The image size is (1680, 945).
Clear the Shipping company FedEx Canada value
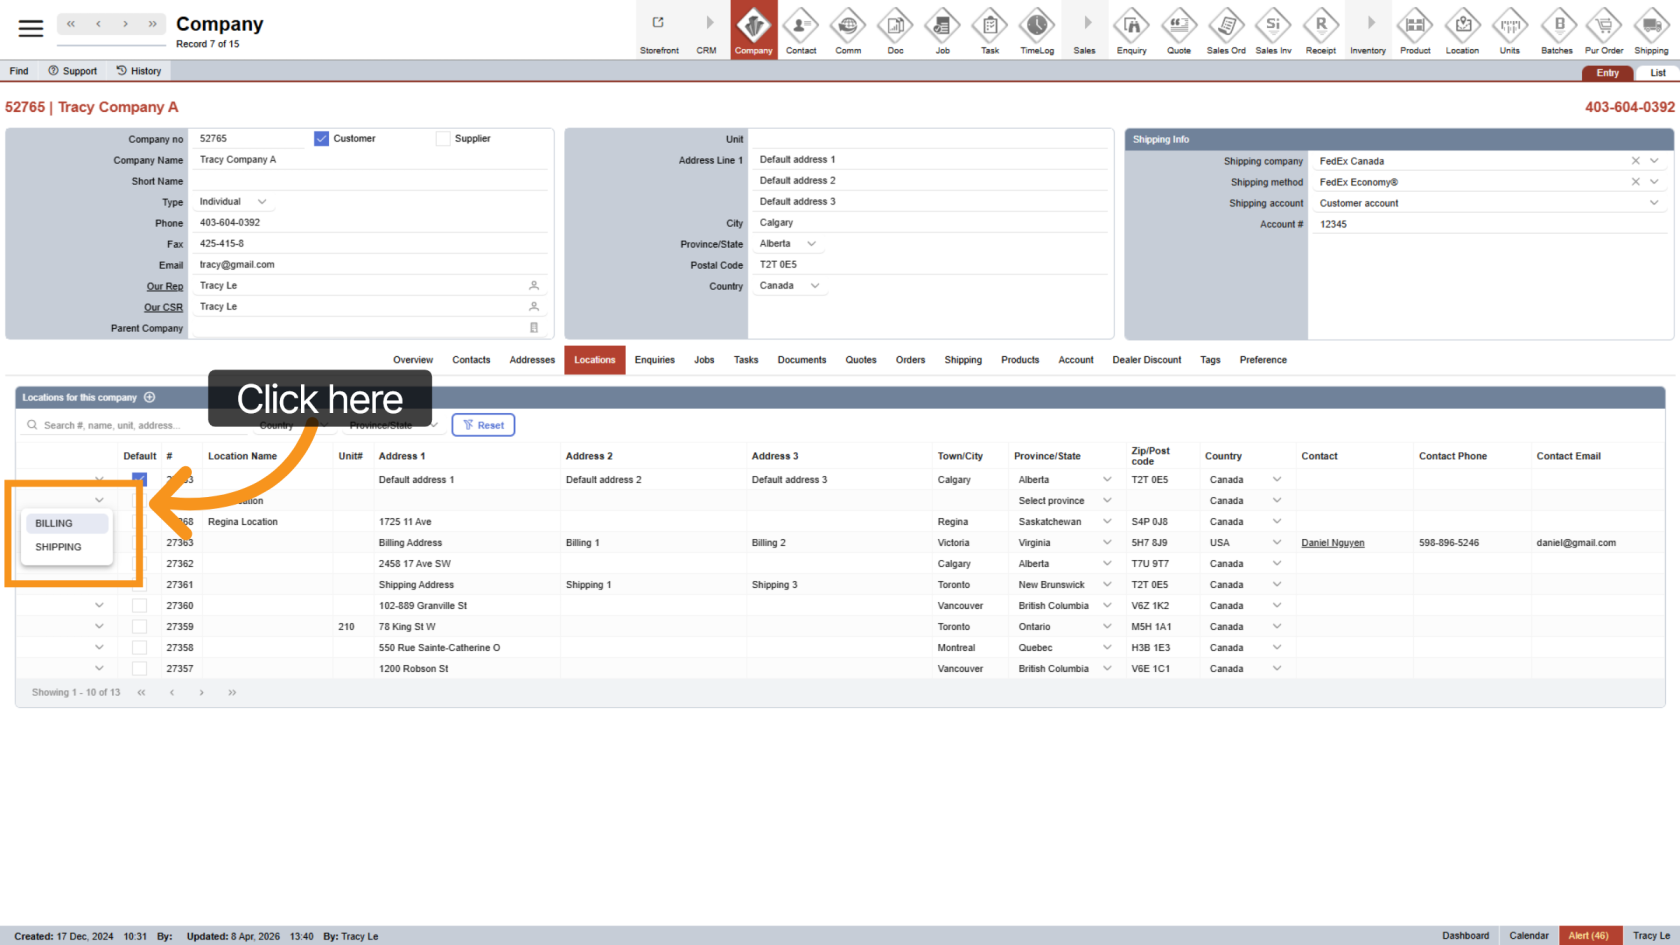click(x=1636, y=161)
